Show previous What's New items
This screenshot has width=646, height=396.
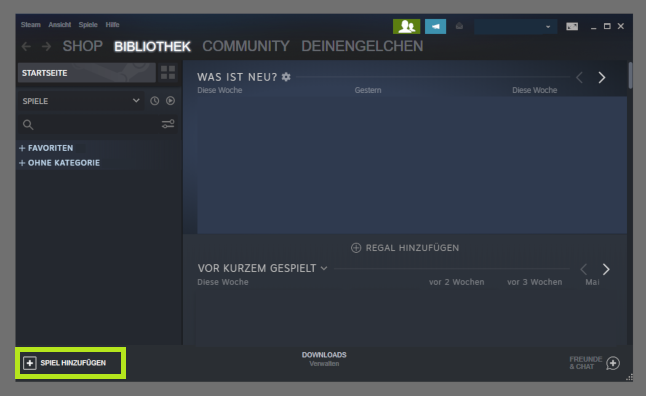[580, 77]
